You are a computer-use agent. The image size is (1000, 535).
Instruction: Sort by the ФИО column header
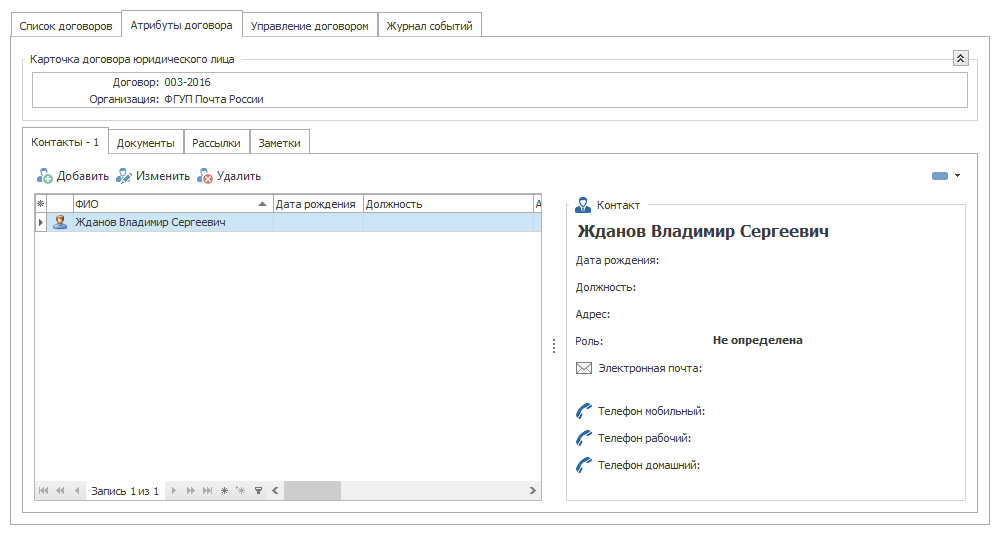click(x=172, y=204)
